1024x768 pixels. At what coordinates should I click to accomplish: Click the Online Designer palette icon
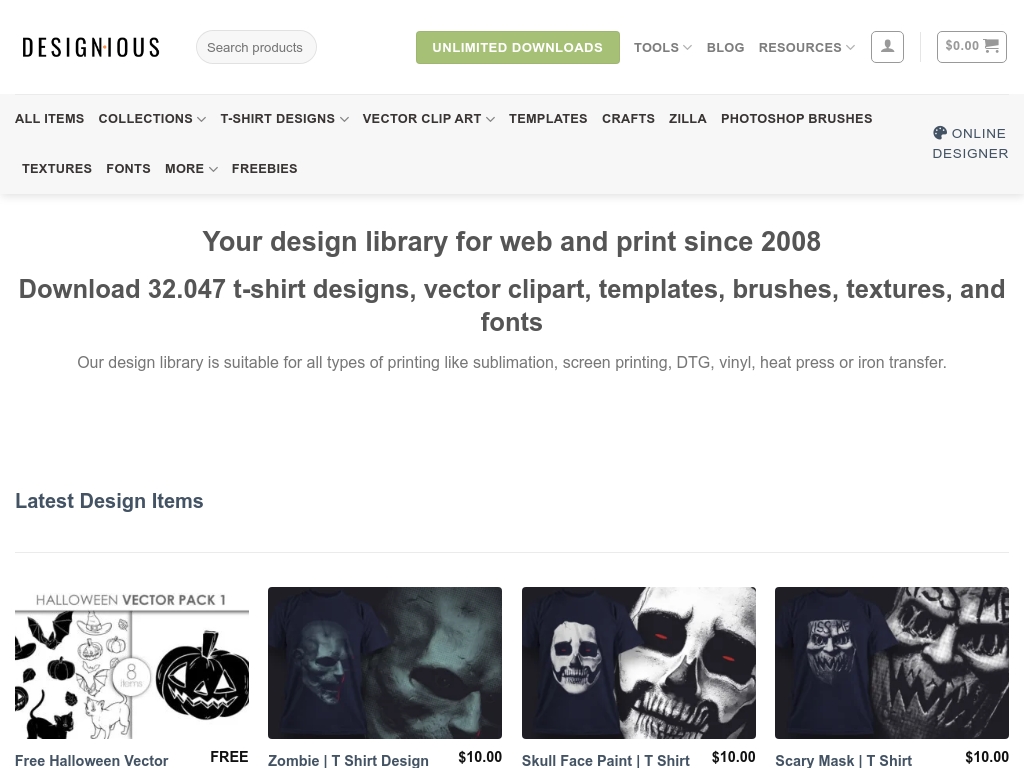940,133
